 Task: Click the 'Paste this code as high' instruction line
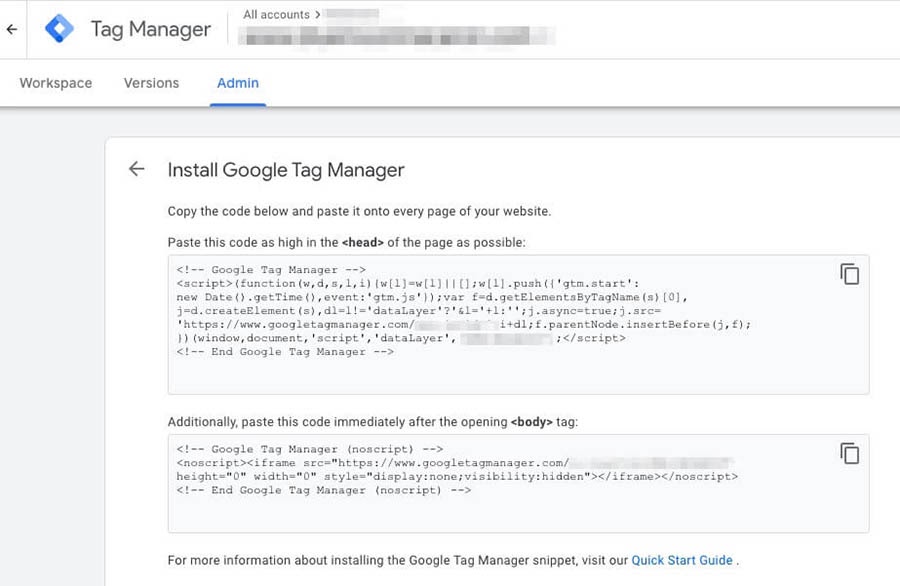(347, 242)
